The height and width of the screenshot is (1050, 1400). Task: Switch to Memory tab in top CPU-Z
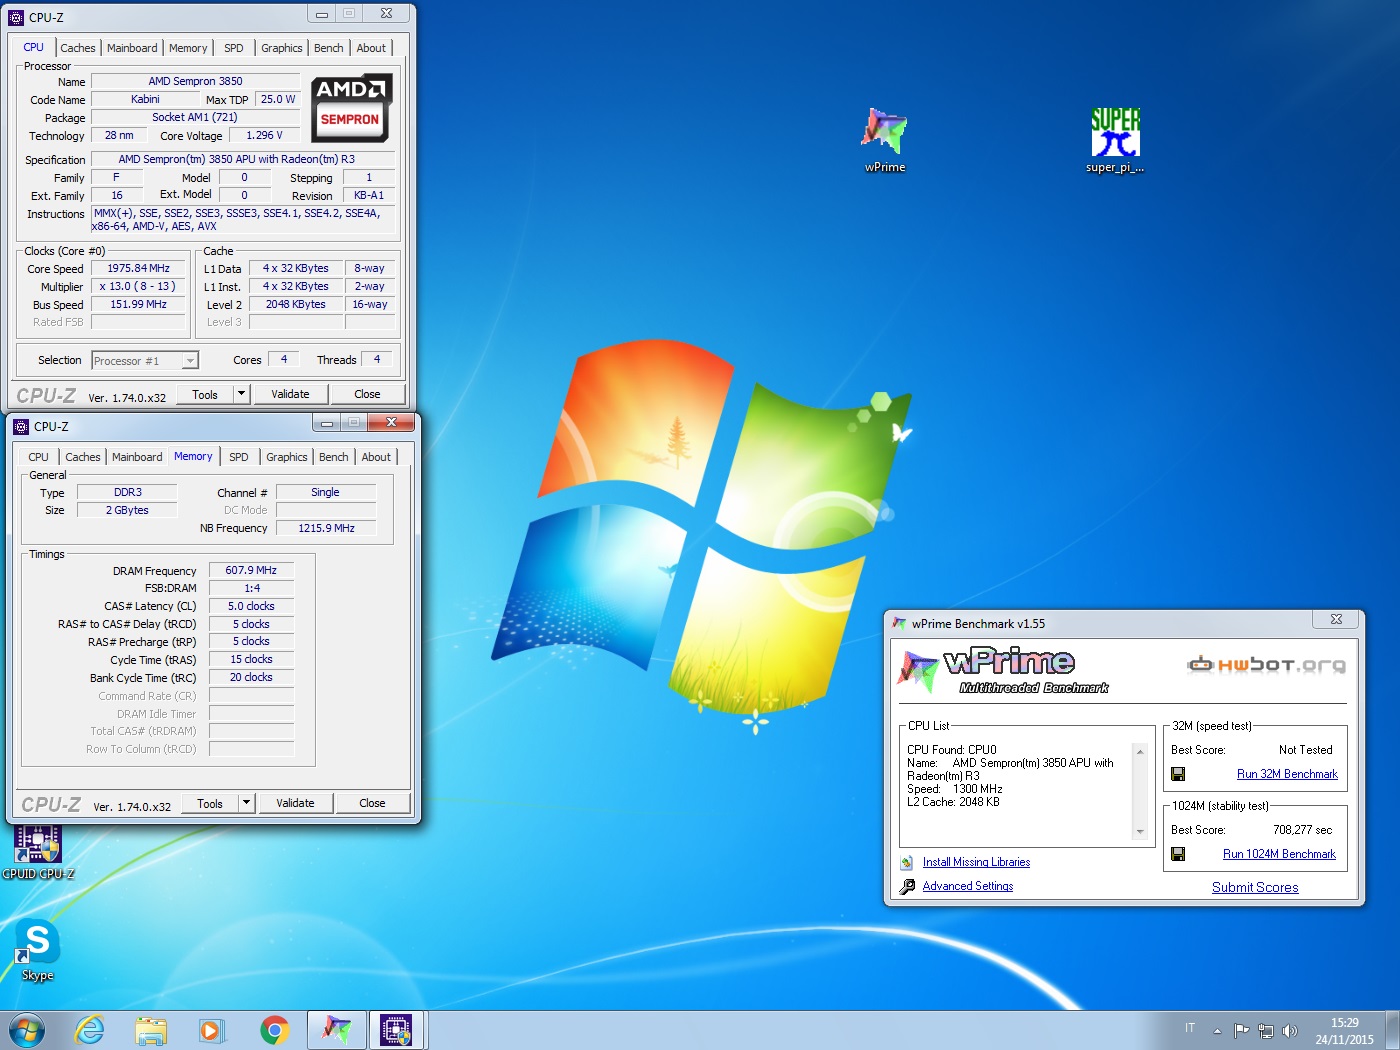coord(188,48)
